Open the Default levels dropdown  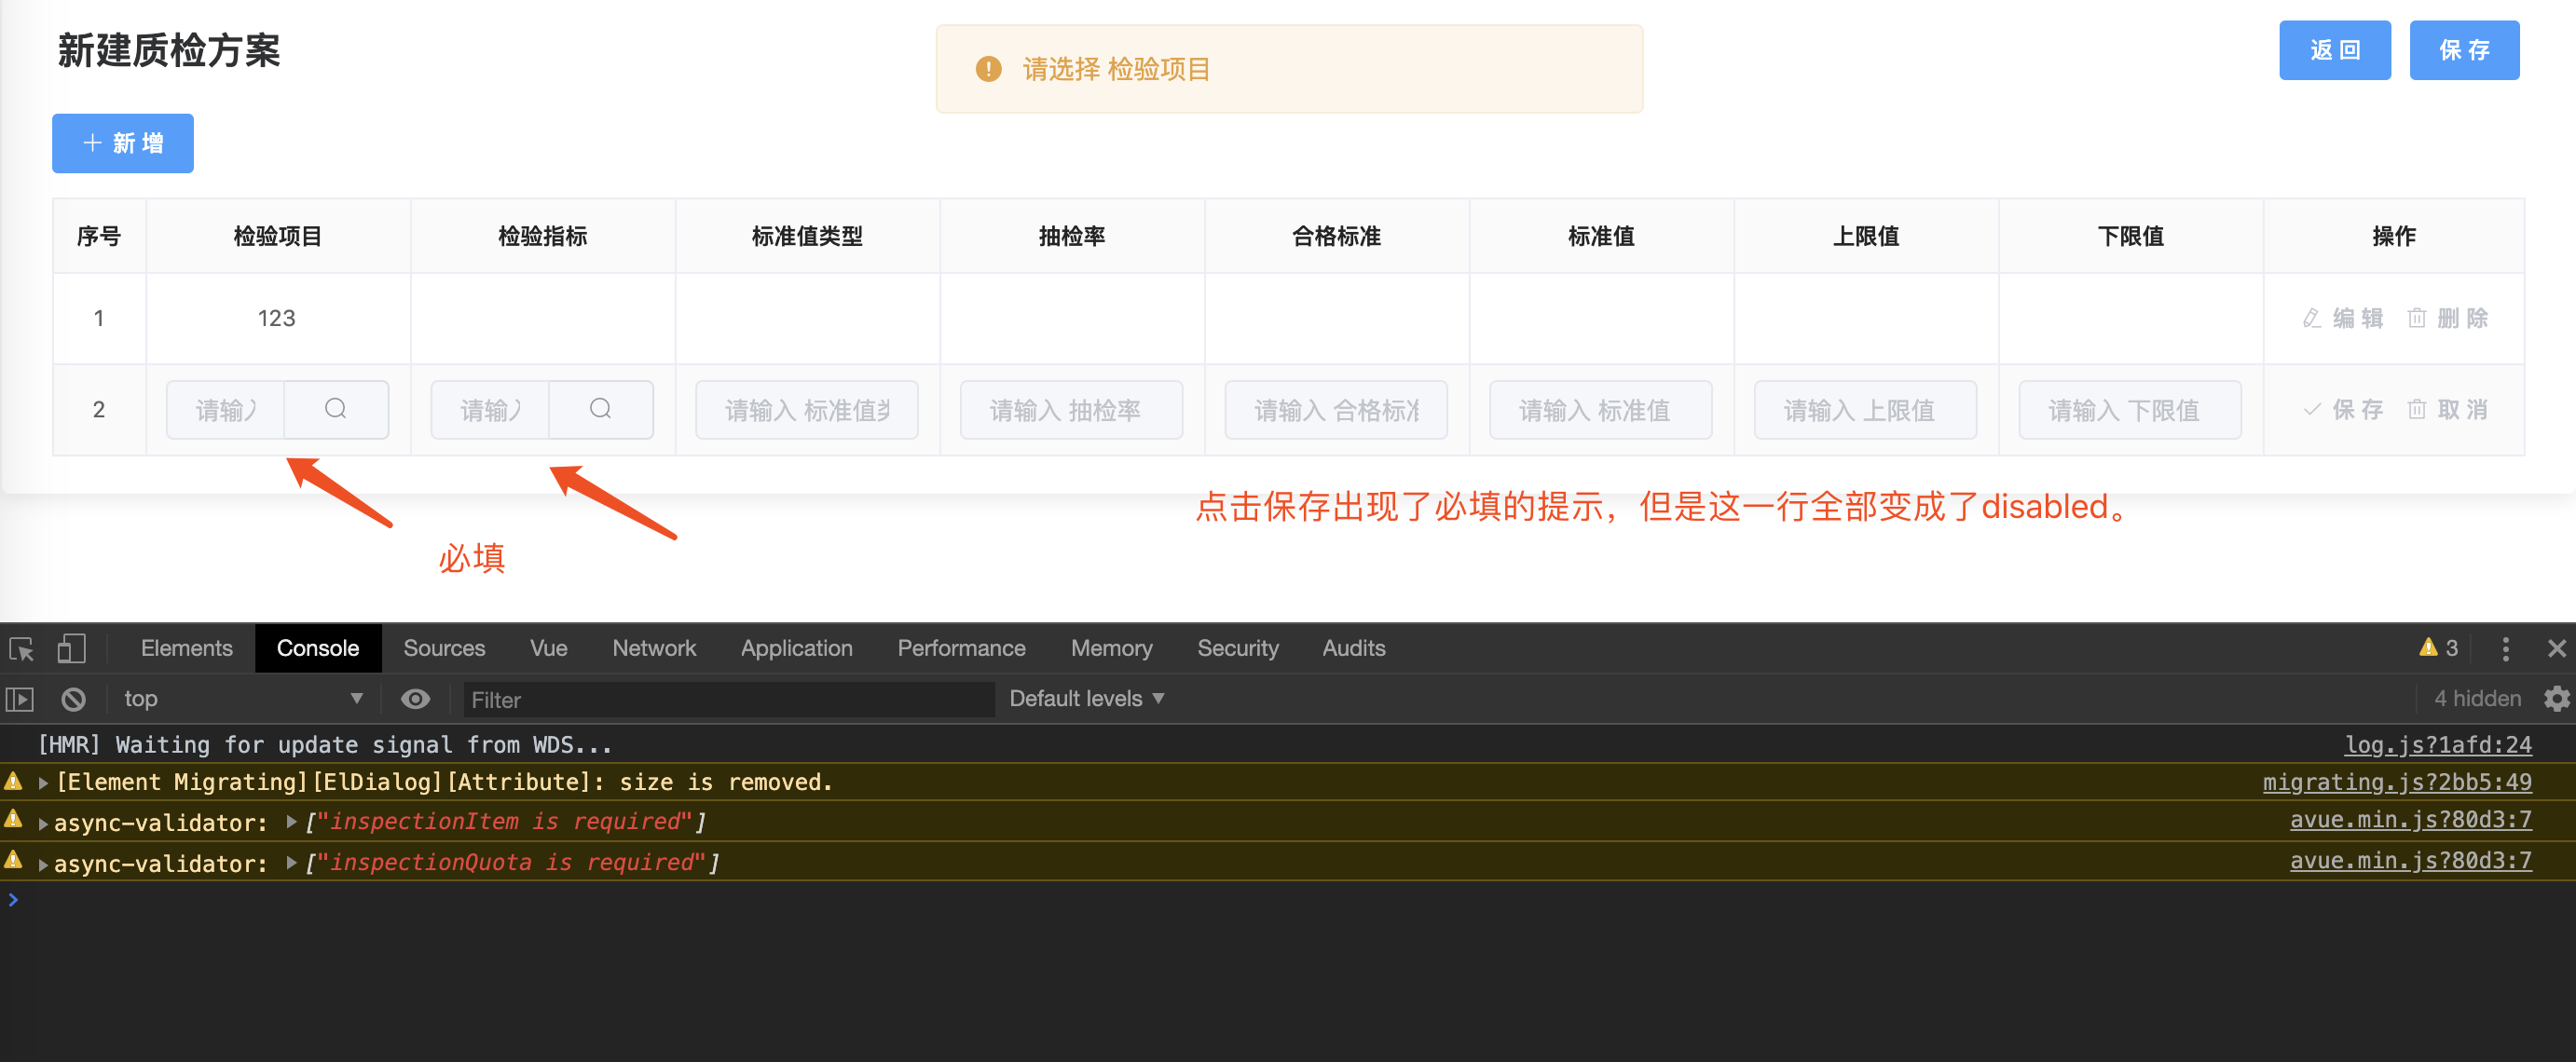pyautogui.click(x=1086, y=699)
